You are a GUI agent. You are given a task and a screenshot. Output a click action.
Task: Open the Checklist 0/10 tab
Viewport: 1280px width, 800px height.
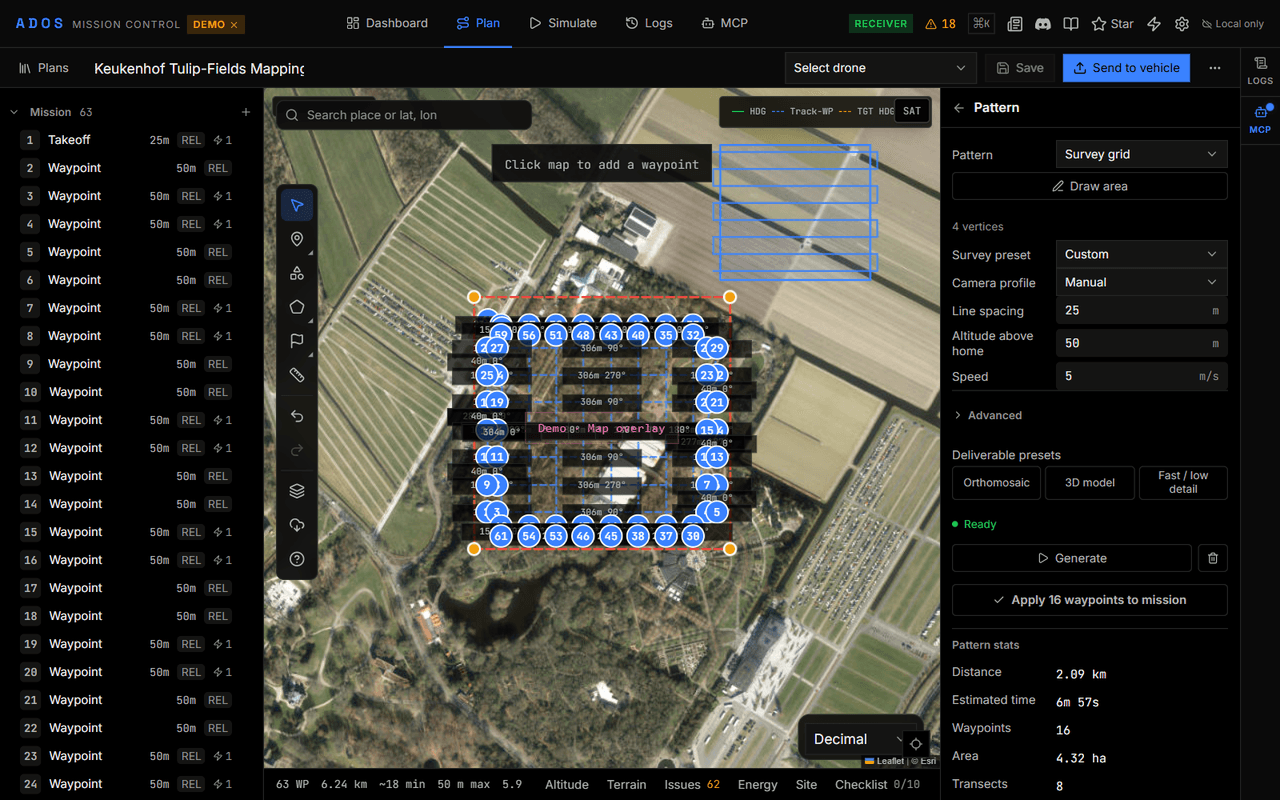[x=877, y=785]
